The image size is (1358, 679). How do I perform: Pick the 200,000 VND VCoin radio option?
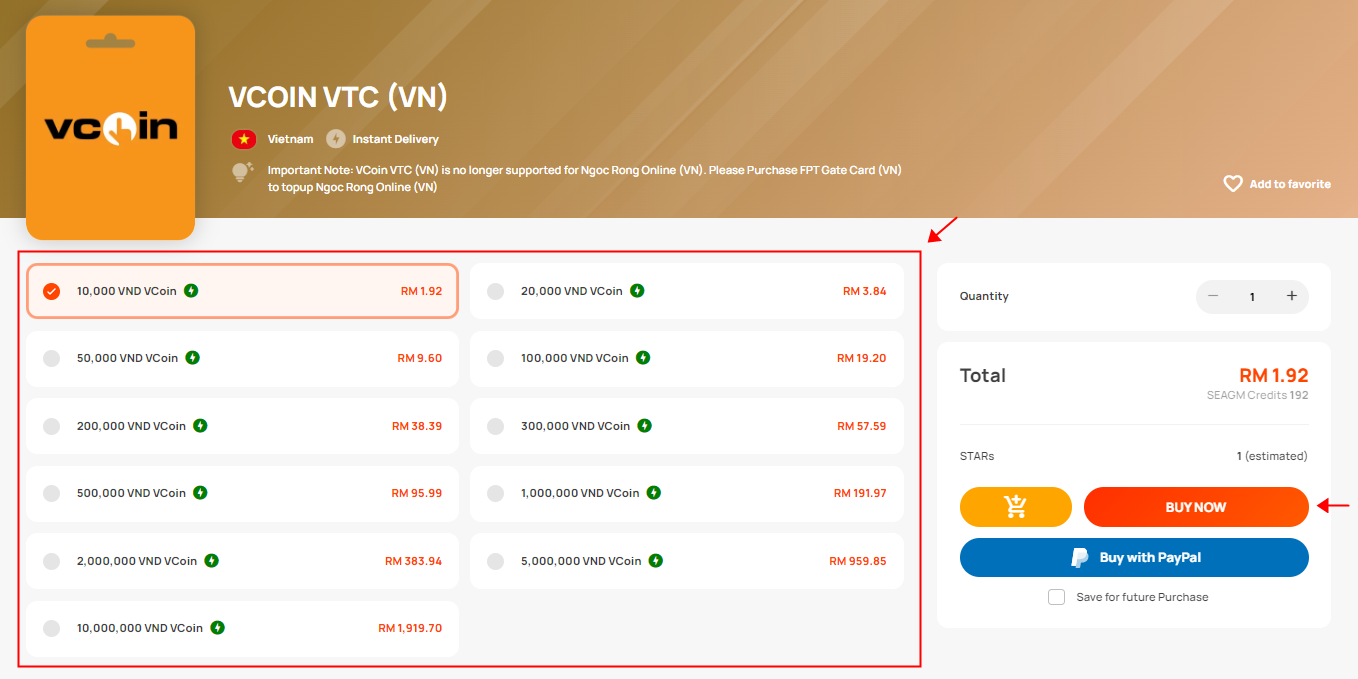tap(52, 426)
